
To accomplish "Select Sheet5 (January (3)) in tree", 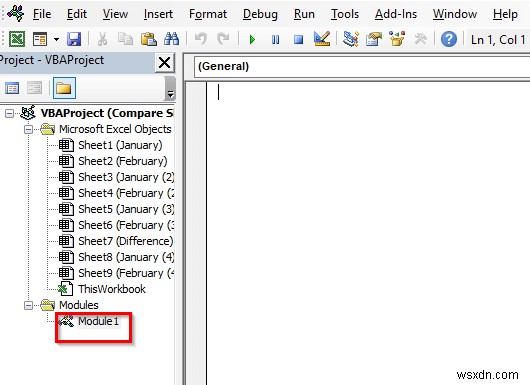I will coord(126,209).
